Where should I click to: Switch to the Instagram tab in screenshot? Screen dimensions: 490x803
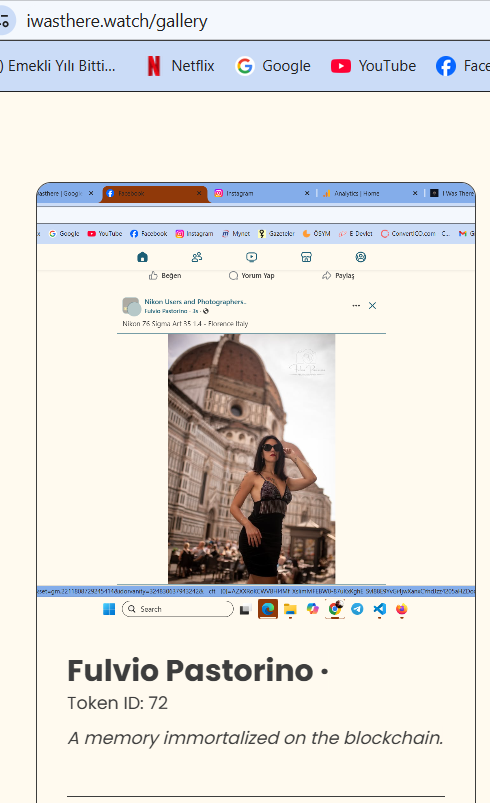pos(262,194)
